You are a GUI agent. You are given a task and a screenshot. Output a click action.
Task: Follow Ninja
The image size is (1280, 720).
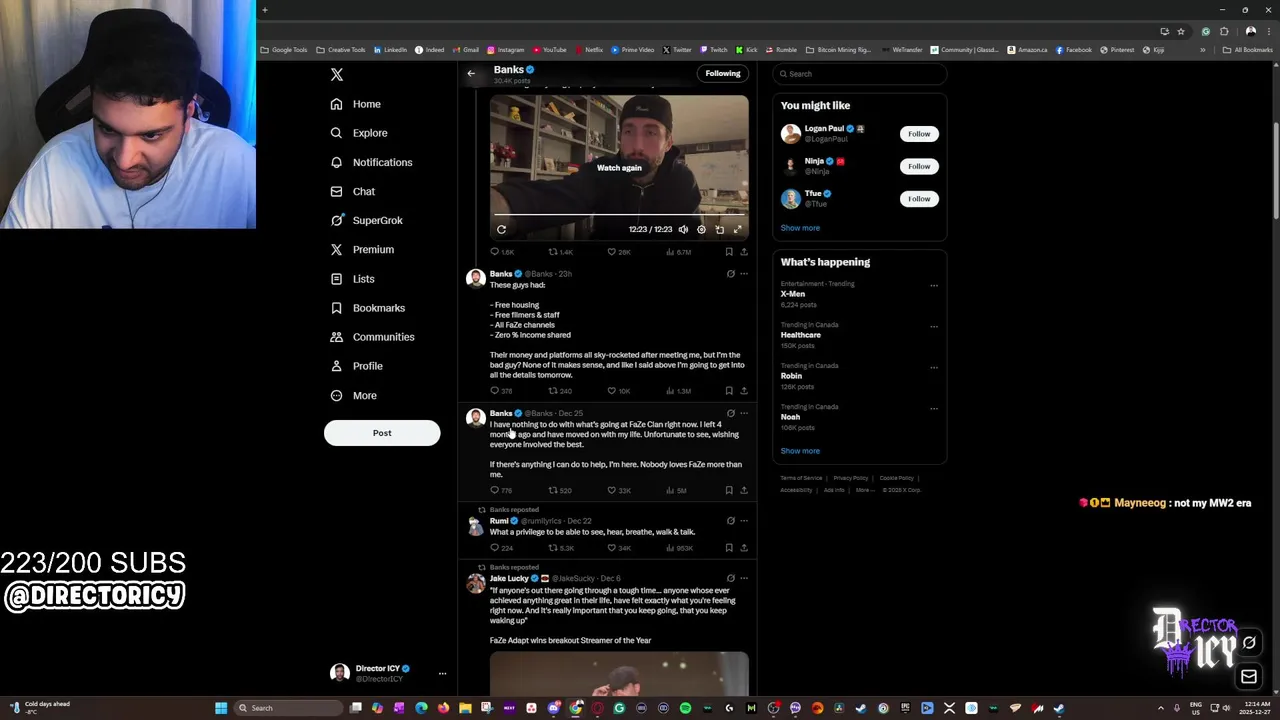coord(919,166)
